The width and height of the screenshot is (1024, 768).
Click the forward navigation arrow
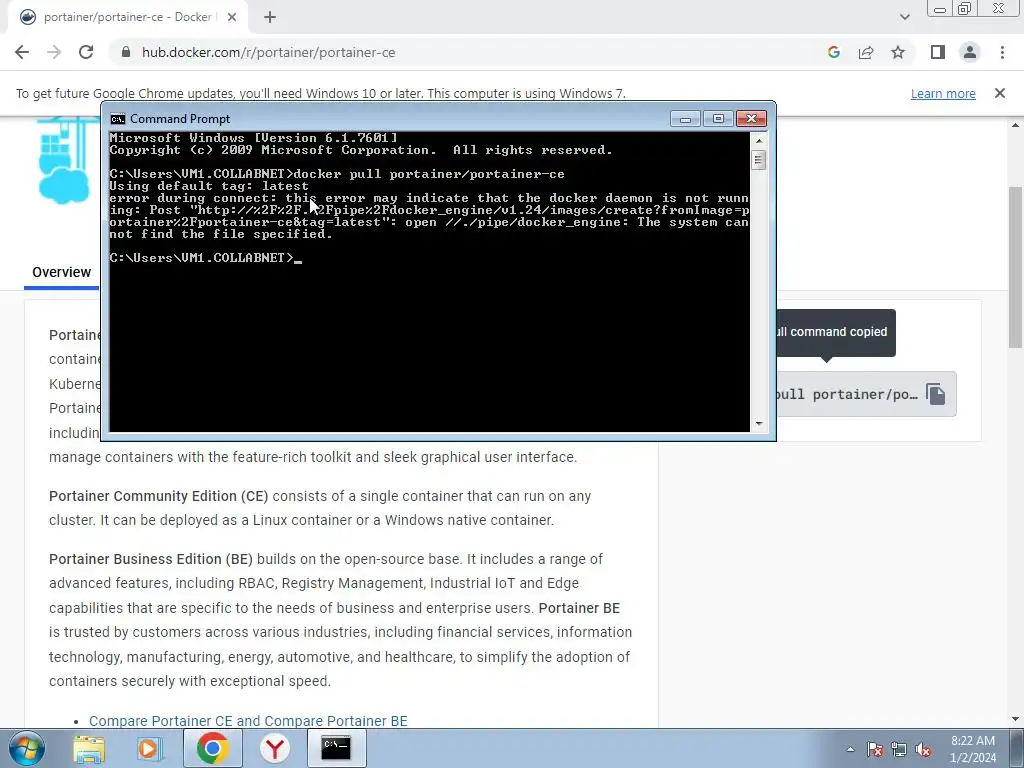click(x=54, y=52)
